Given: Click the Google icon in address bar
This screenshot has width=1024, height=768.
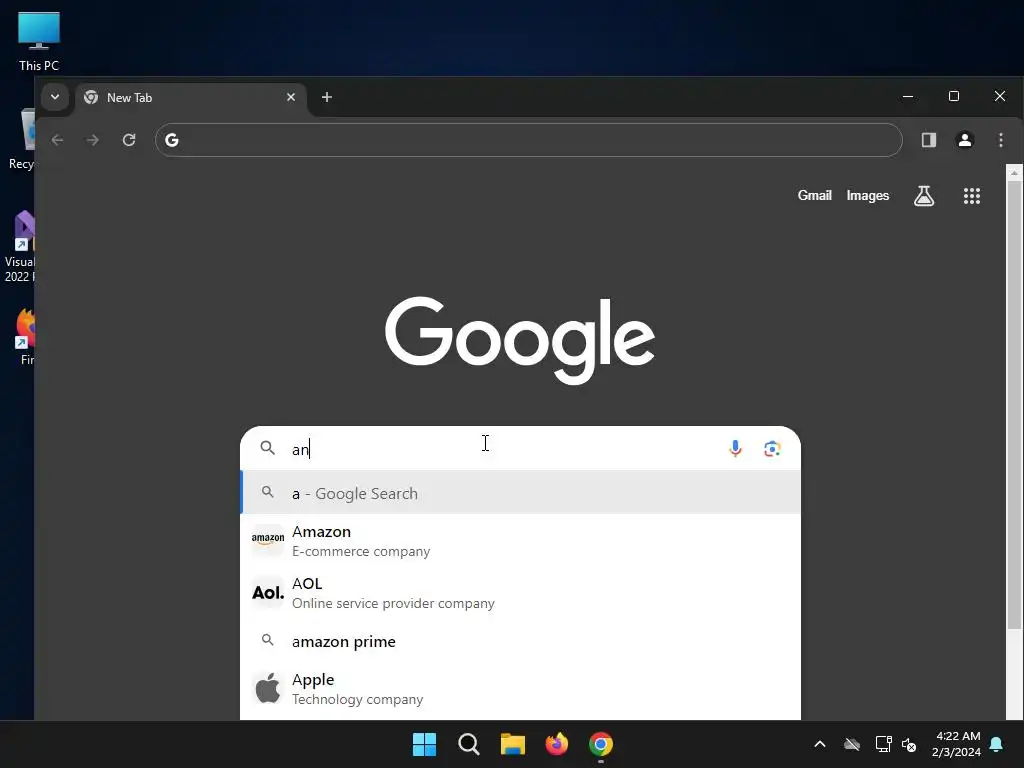Looking at the screenshot, I should 172,140.
